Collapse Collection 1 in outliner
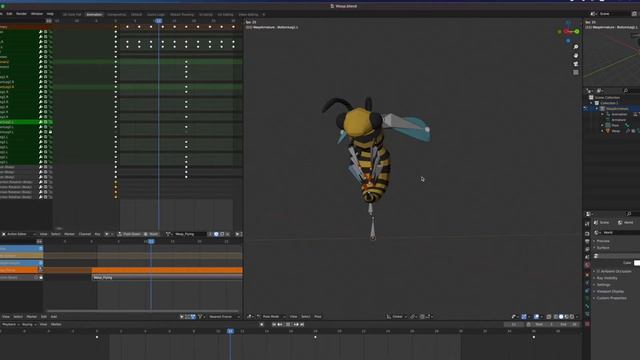 (x=591, y=103)
